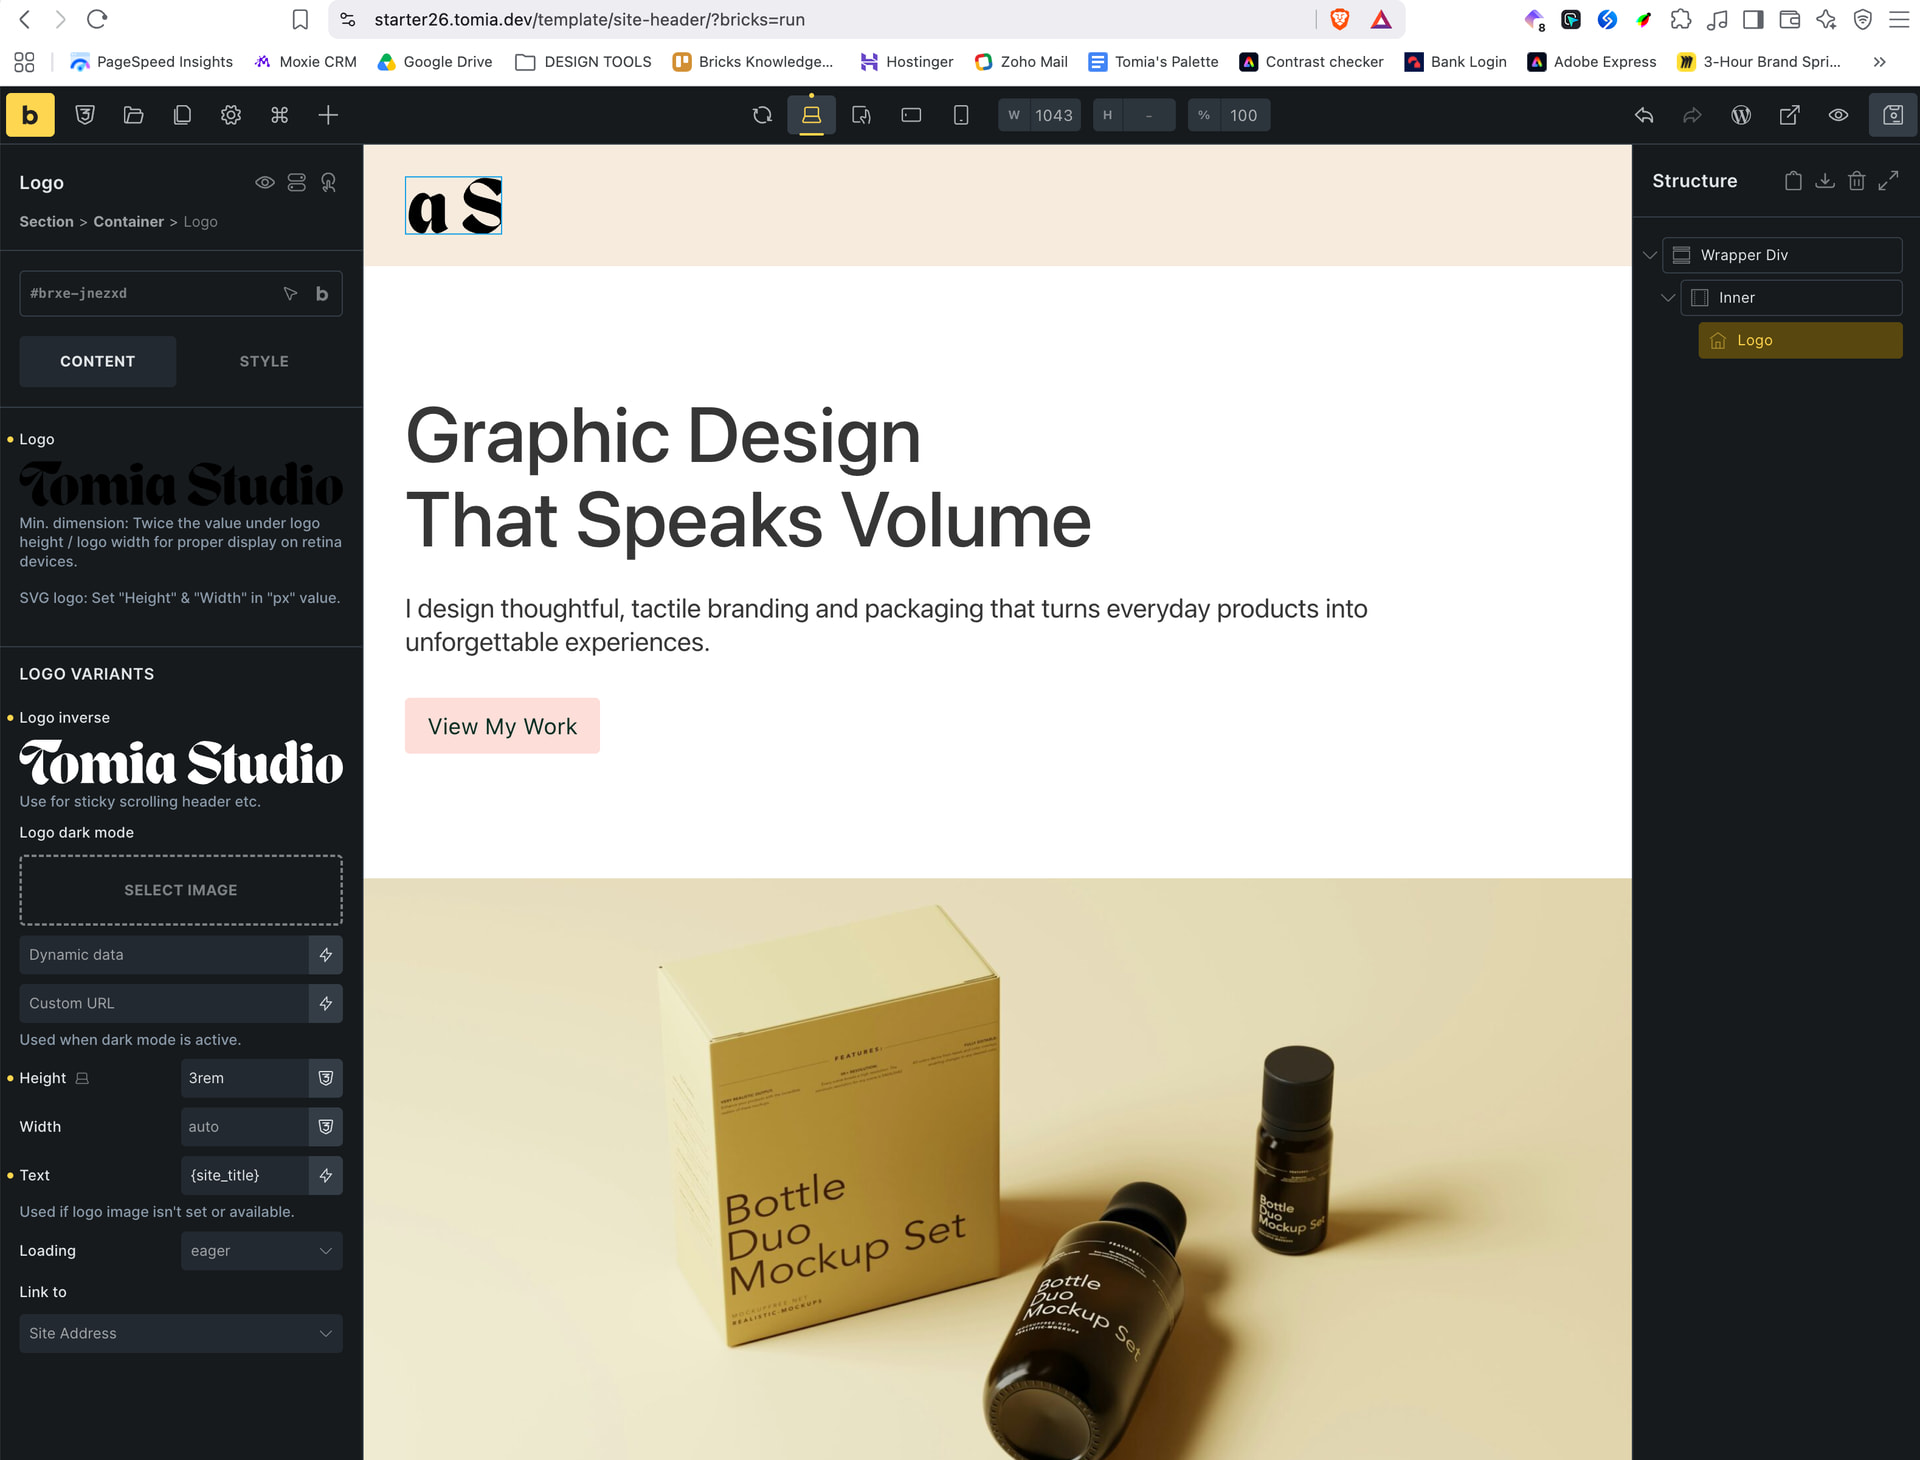This screenshot has width=1920, height=1460.
Task: Toggle the Structure panel icon
Action: (1893, 115)
